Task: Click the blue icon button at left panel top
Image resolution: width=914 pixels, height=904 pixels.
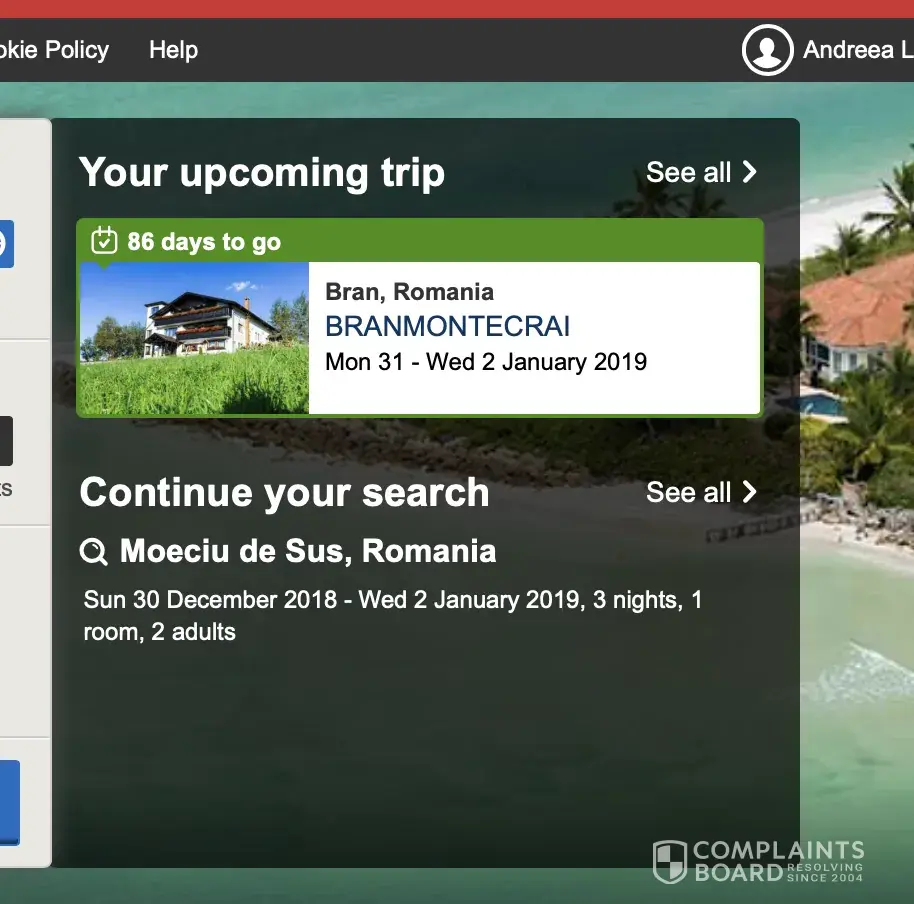Action: (5, 243)
